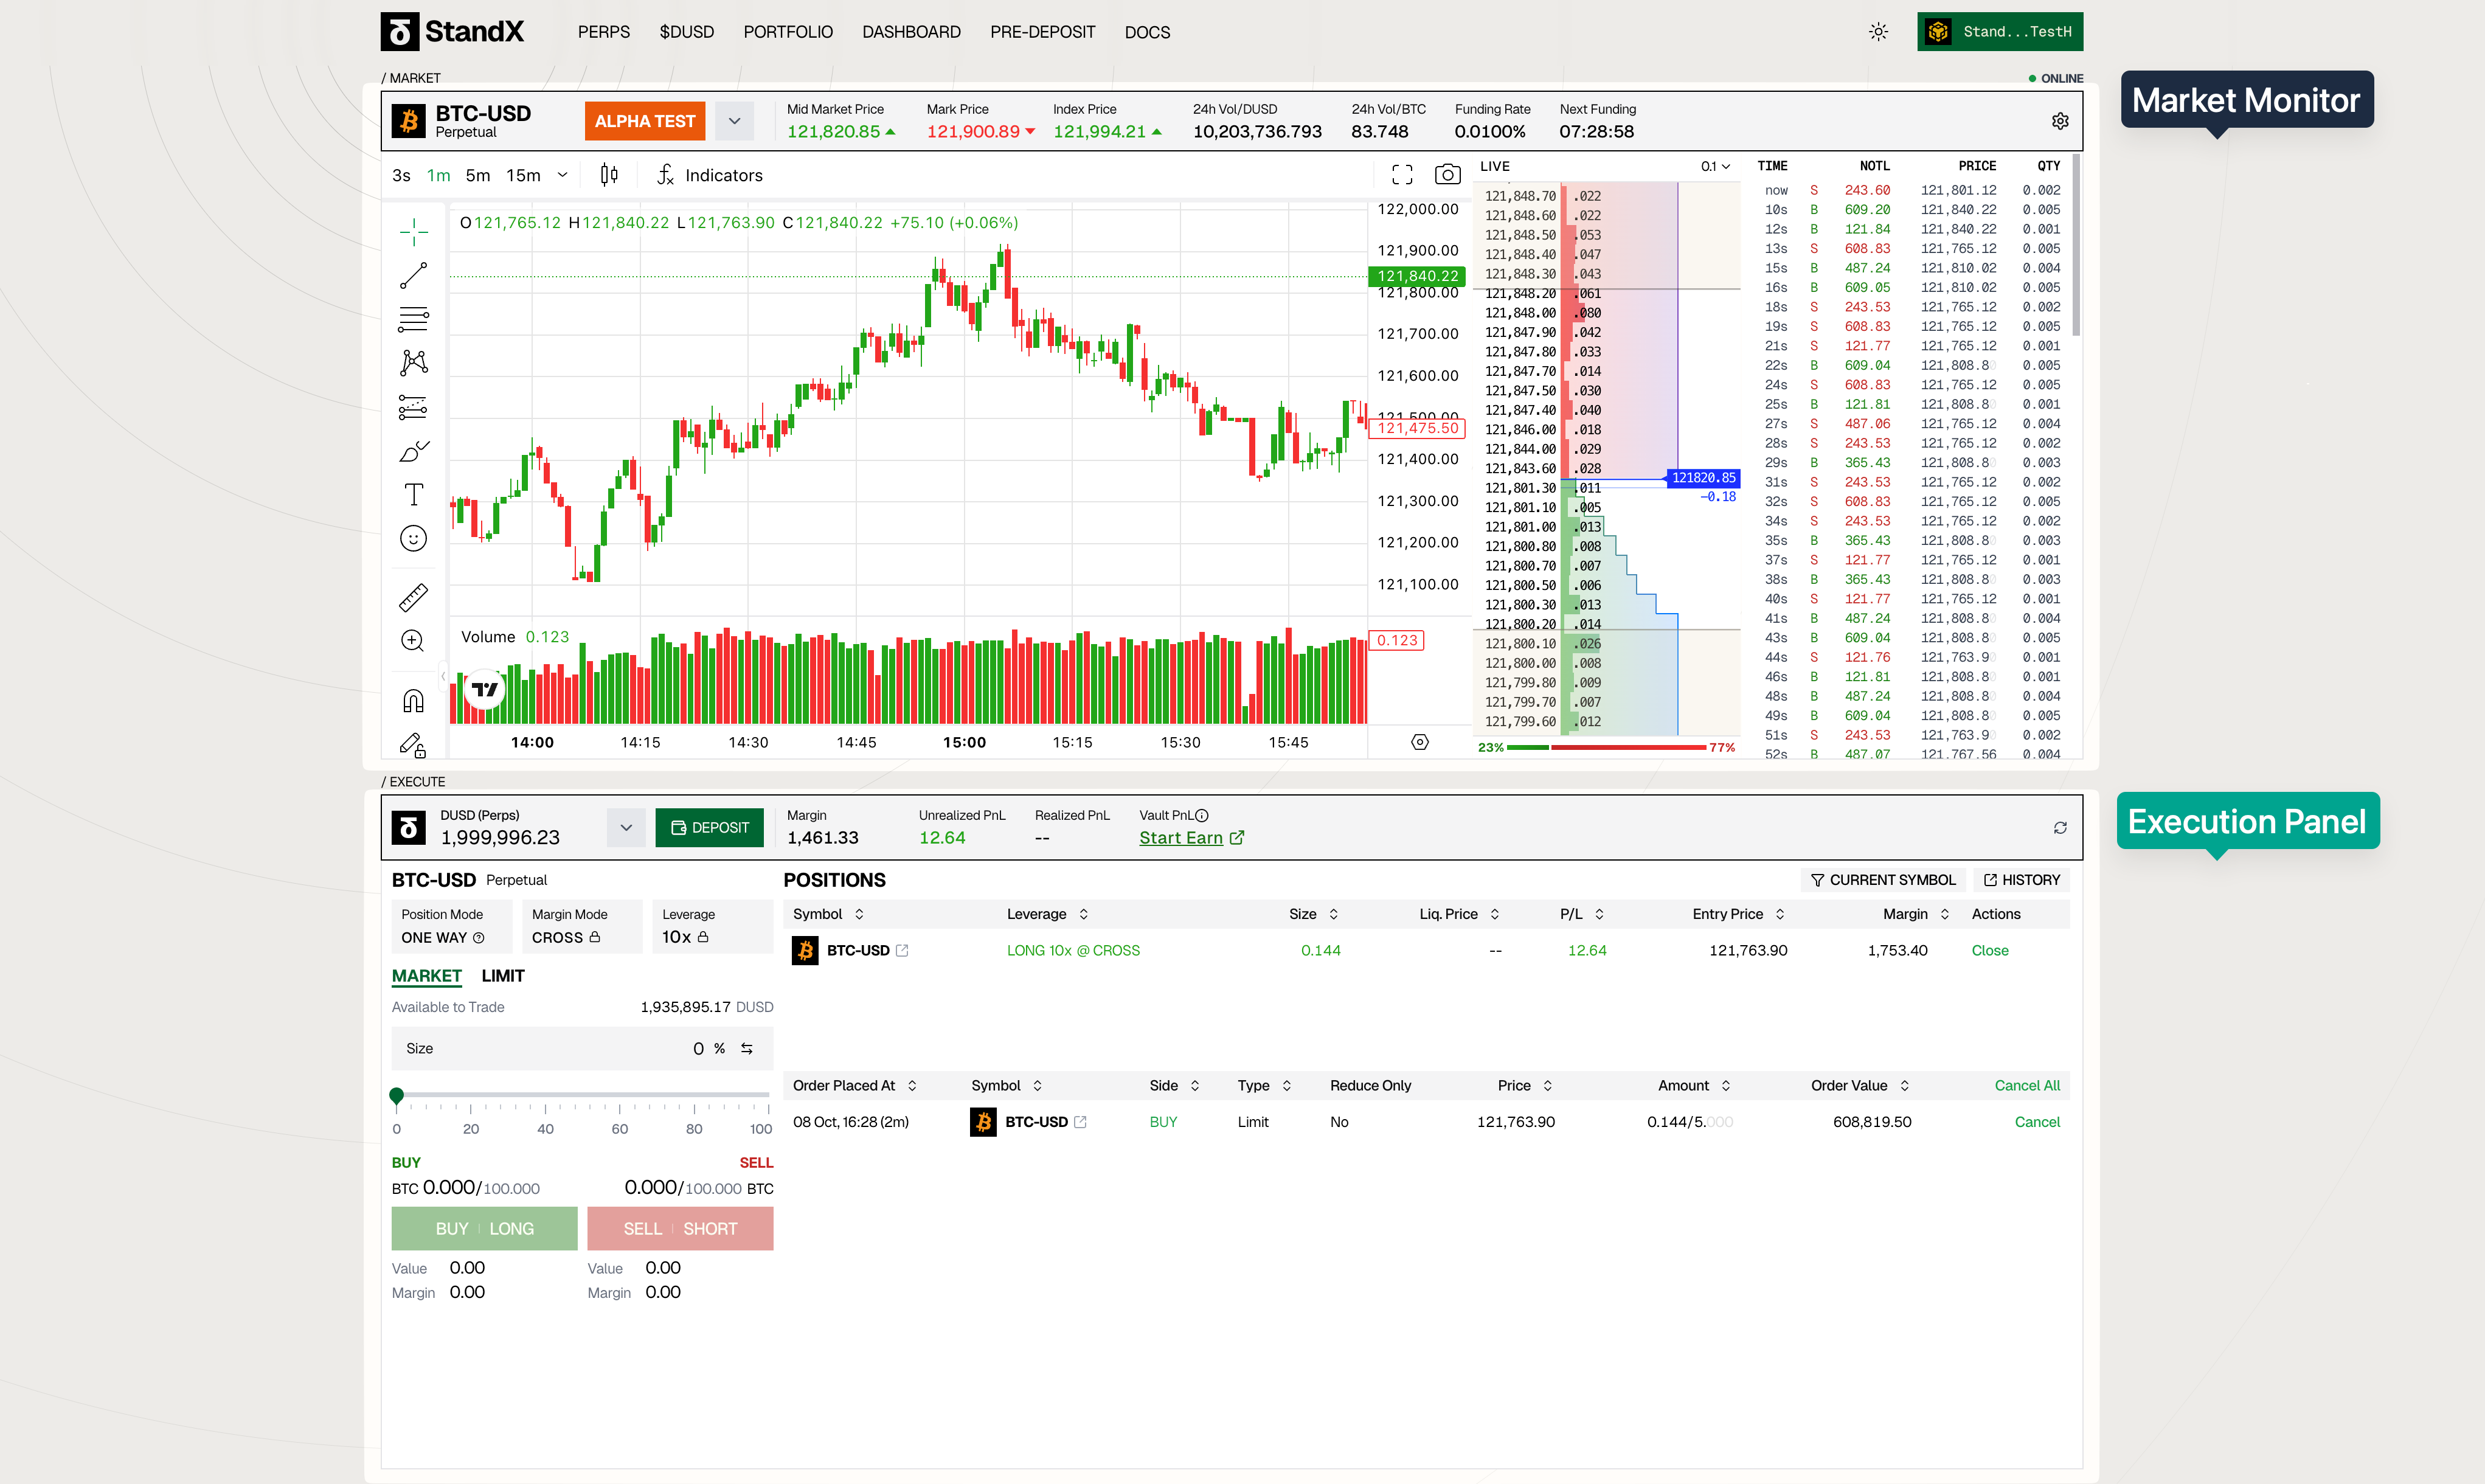Select the trend line drawing tool

(x=413, y=275)
